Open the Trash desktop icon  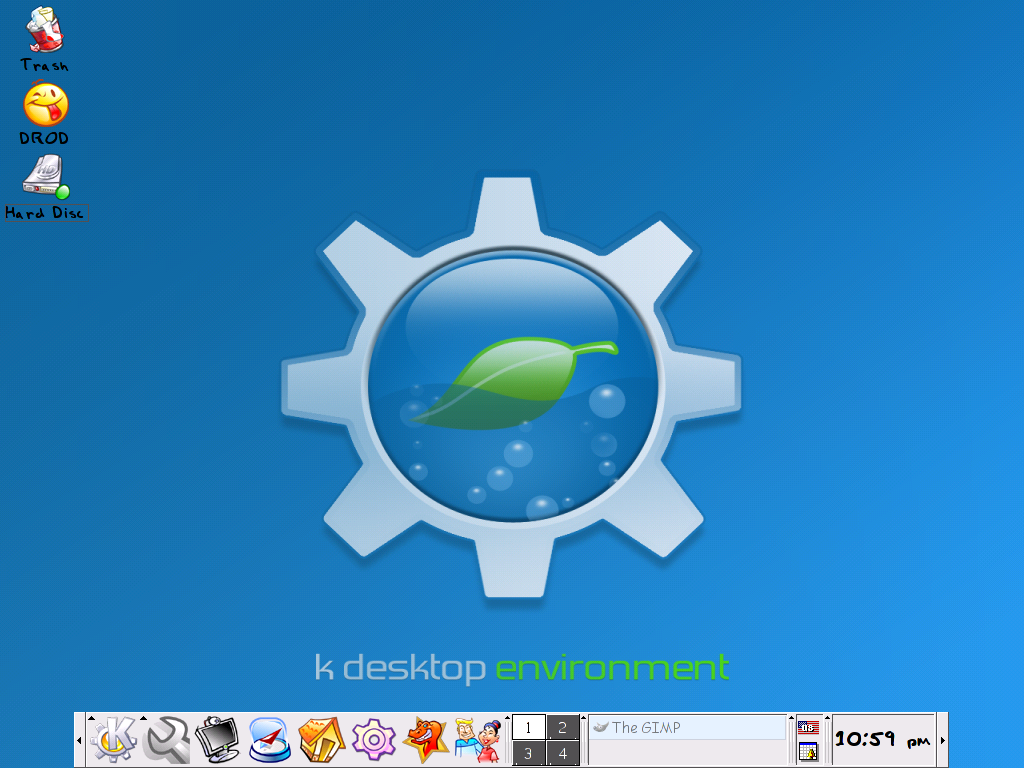(44, 30)
